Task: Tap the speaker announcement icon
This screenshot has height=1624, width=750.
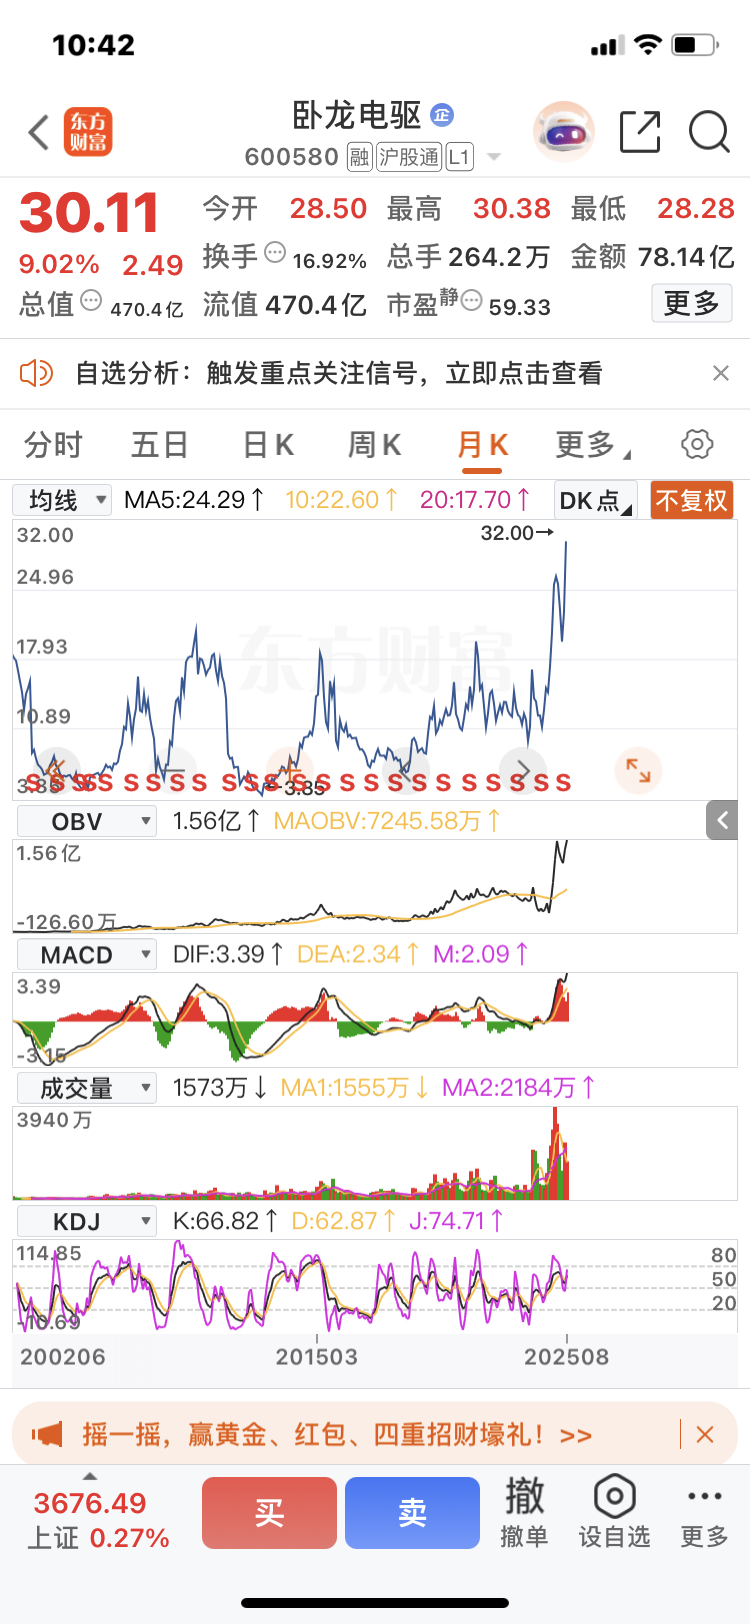Action: click(x=36, y=373)
